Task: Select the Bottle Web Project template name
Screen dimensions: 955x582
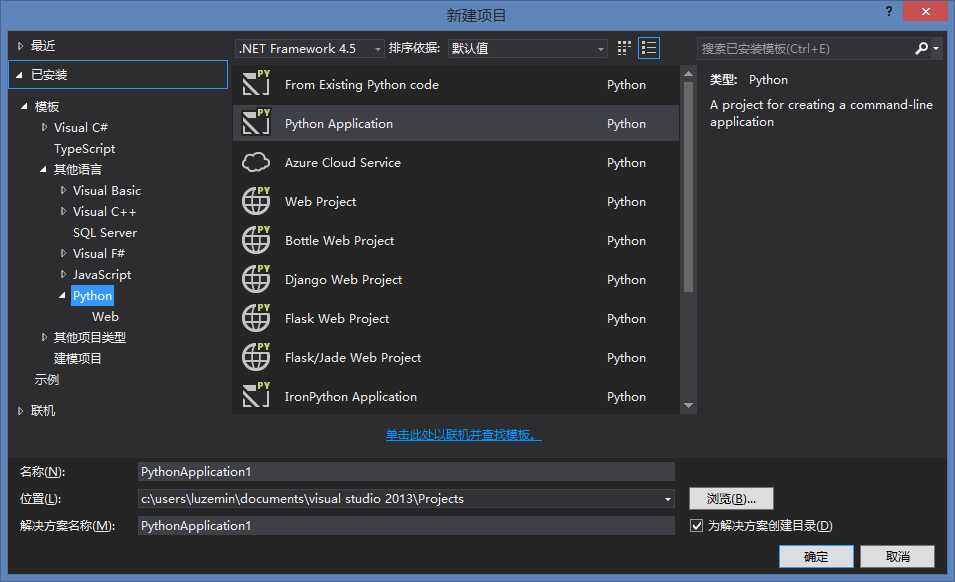Action: 339,240
